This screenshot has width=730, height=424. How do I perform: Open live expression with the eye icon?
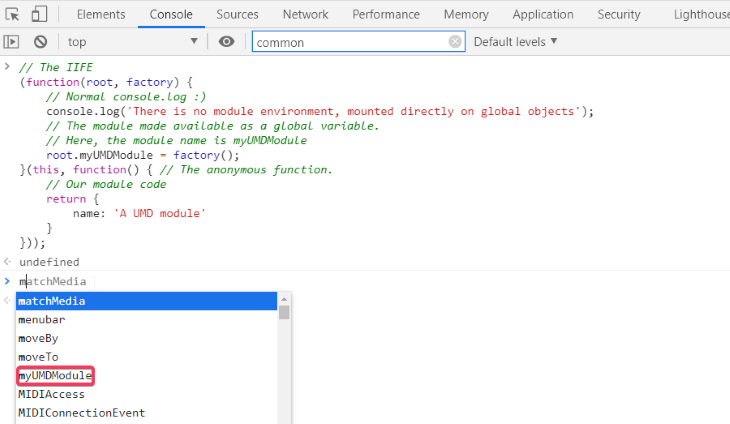tap(227, 42)
